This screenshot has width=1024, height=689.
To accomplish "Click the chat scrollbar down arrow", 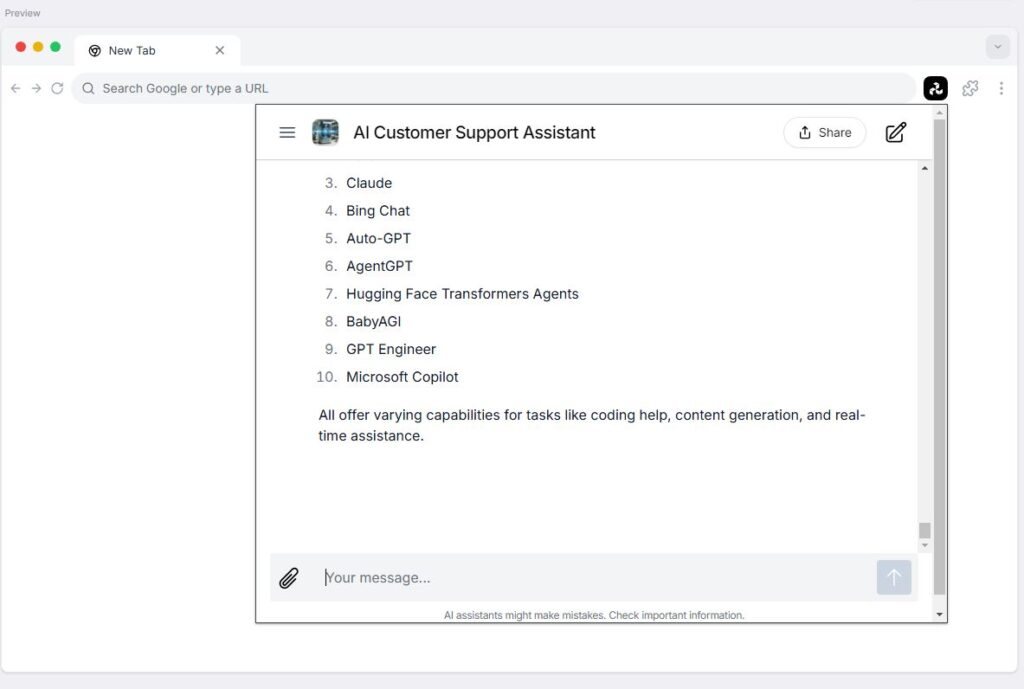I will click(925, 545).
